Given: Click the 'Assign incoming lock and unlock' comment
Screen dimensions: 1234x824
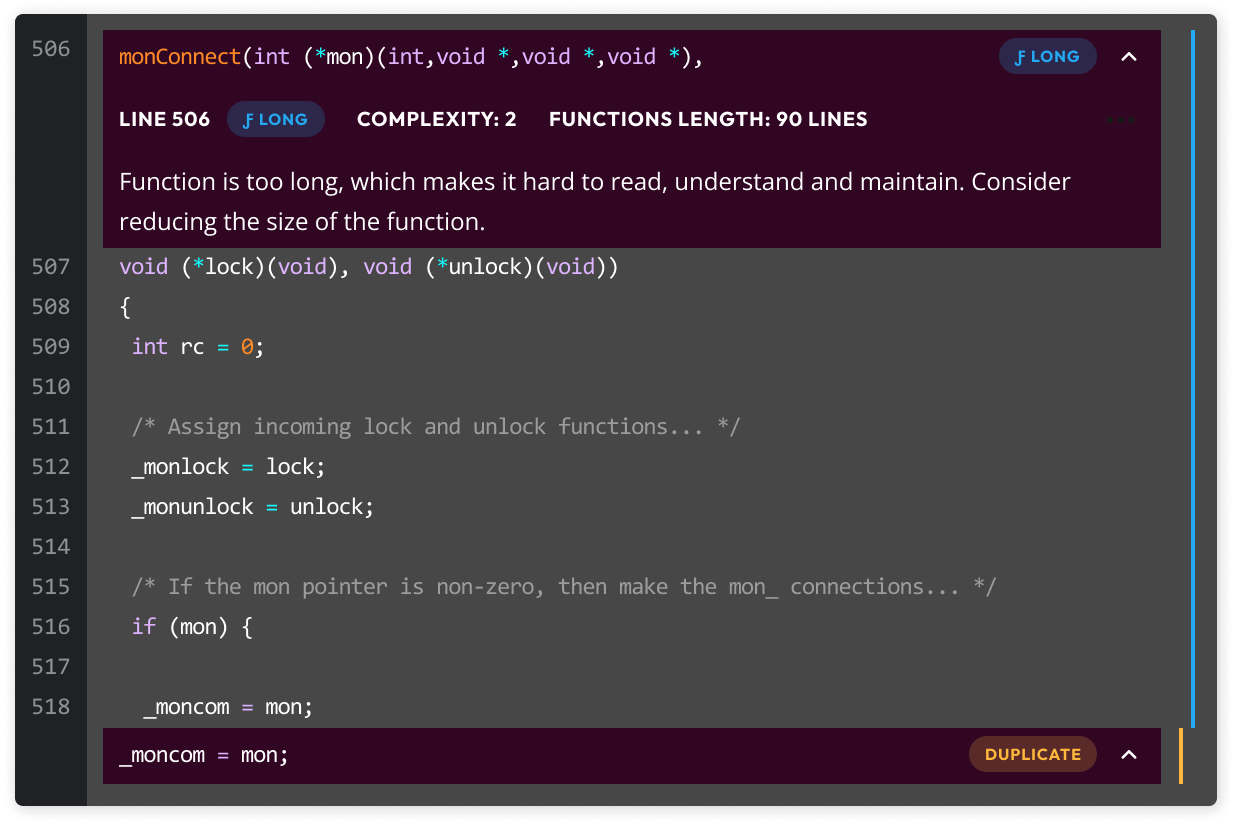Looking at the screenshot, I should (436, 427).
